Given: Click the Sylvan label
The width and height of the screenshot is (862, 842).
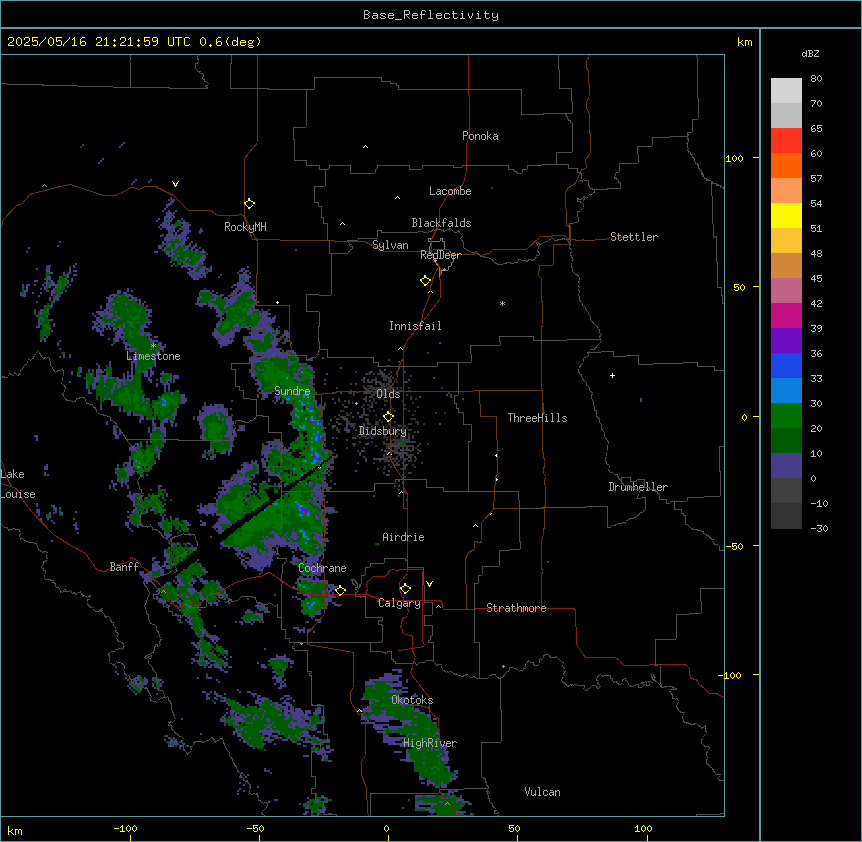Looking at the screenshot, I should (390, 245).
